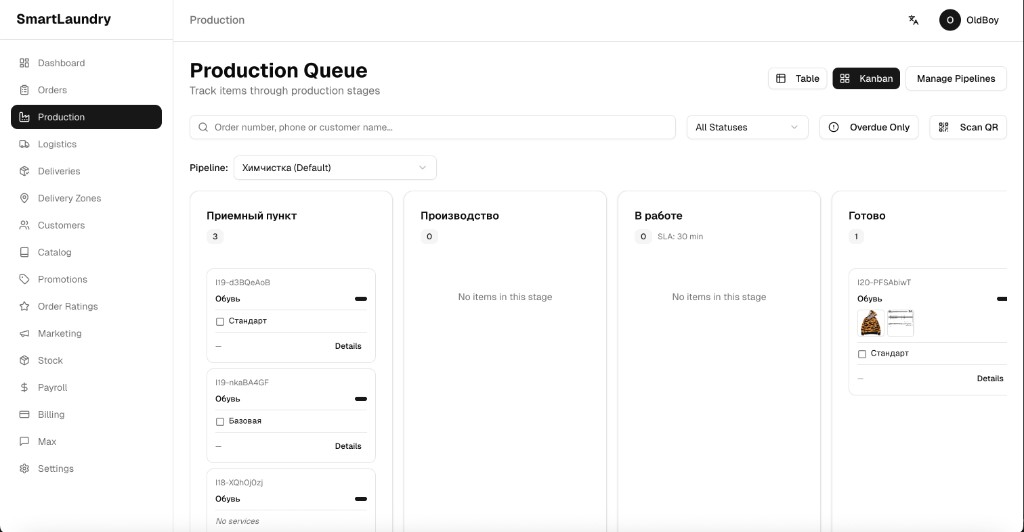This screenshot has height=532, width=1024.
Task: Click the Settings gear icon
Action: (x=25, y=468)
